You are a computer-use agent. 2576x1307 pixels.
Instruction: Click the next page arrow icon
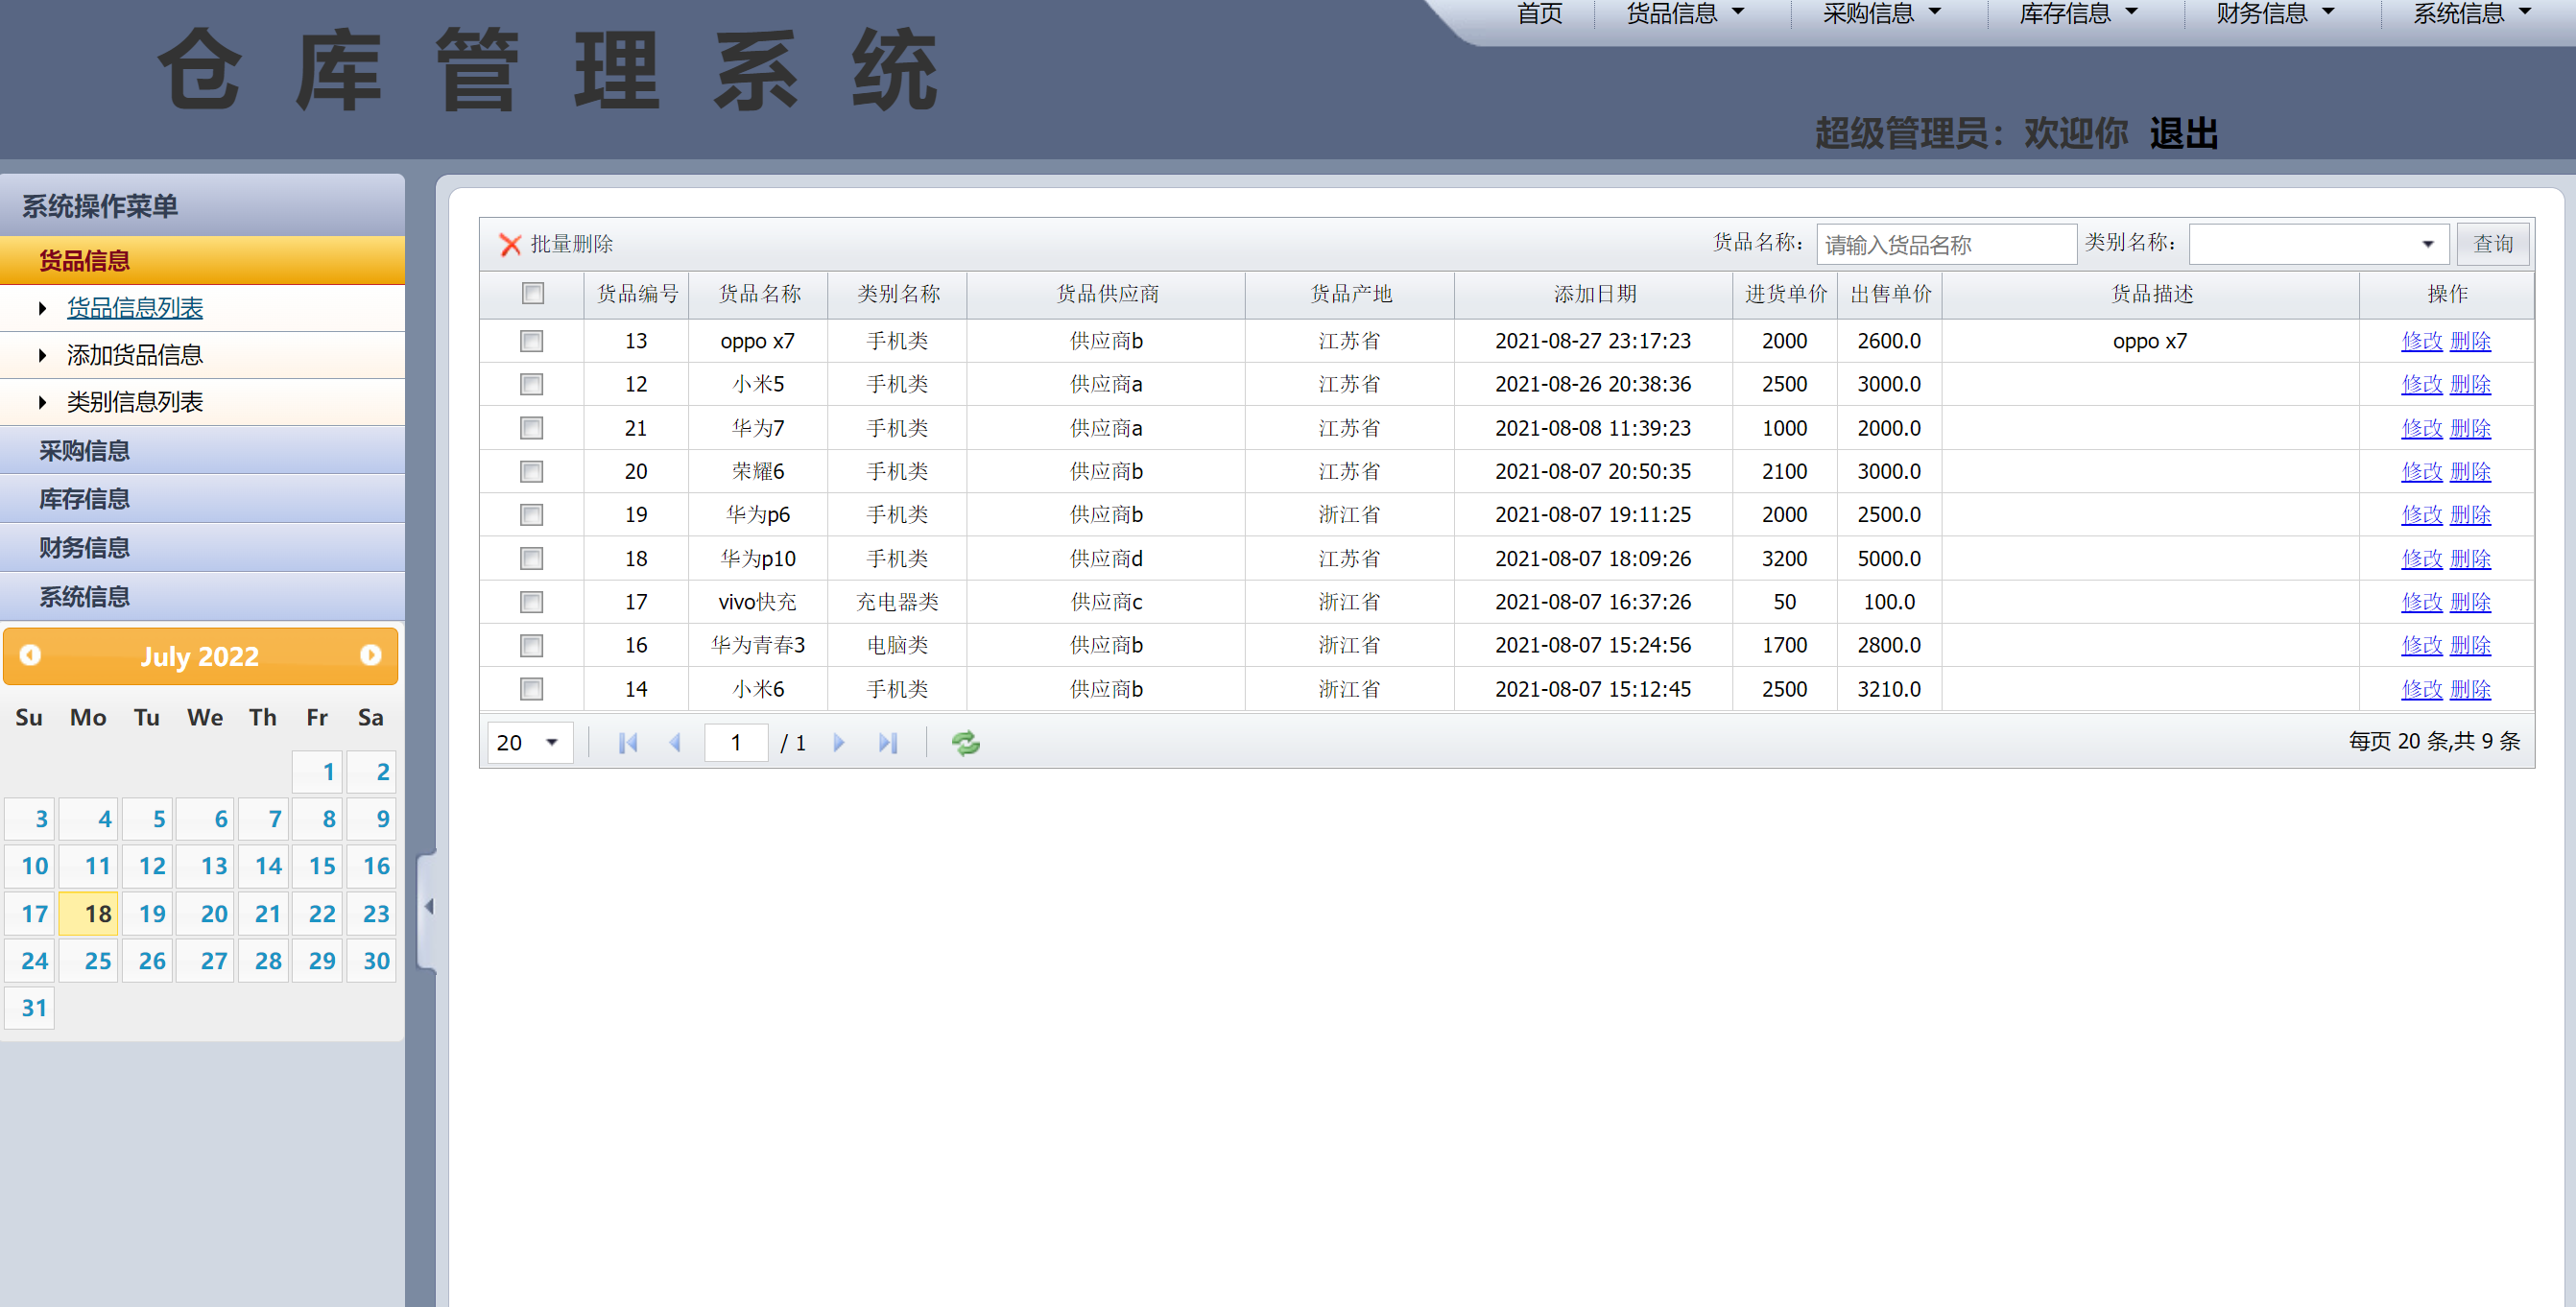839,742
